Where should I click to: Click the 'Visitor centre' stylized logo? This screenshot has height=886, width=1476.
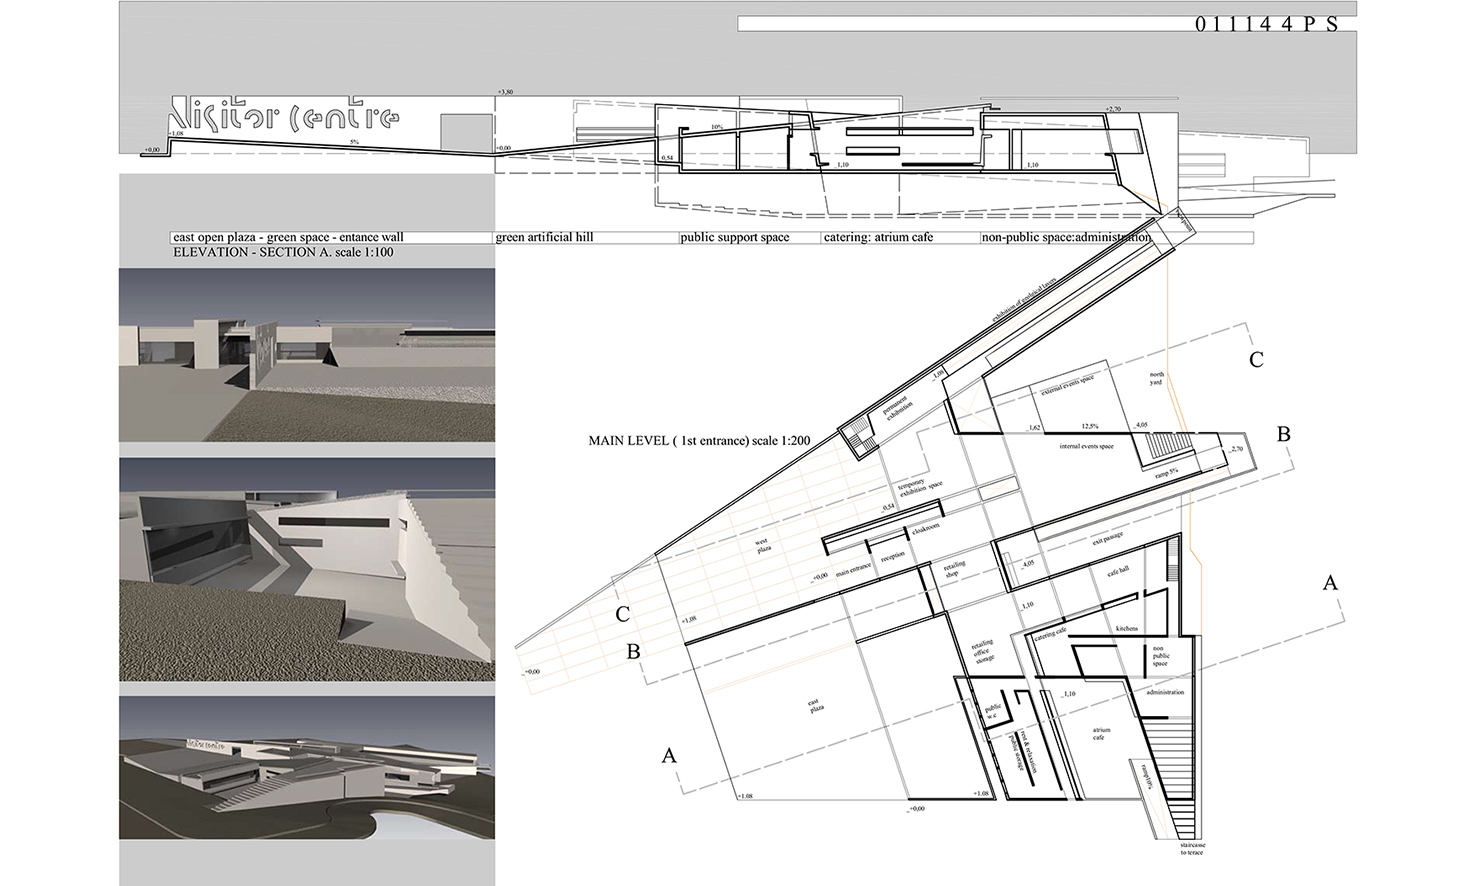point(286,118)
